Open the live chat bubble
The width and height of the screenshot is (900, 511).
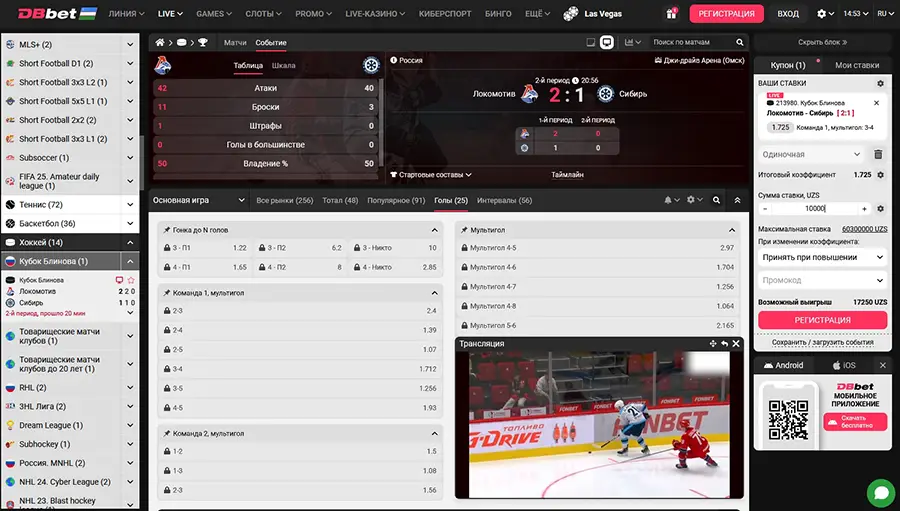pyautogui.click(x=881, y=492)
